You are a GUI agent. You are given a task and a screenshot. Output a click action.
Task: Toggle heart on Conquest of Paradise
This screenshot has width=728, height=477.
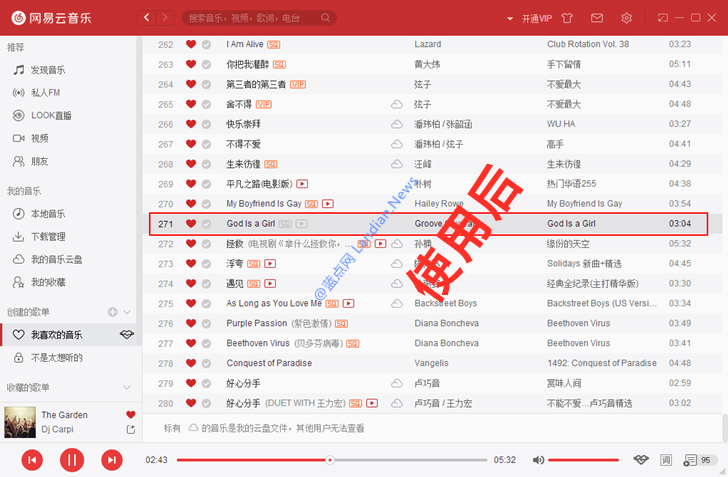click(x=191, y=363)
